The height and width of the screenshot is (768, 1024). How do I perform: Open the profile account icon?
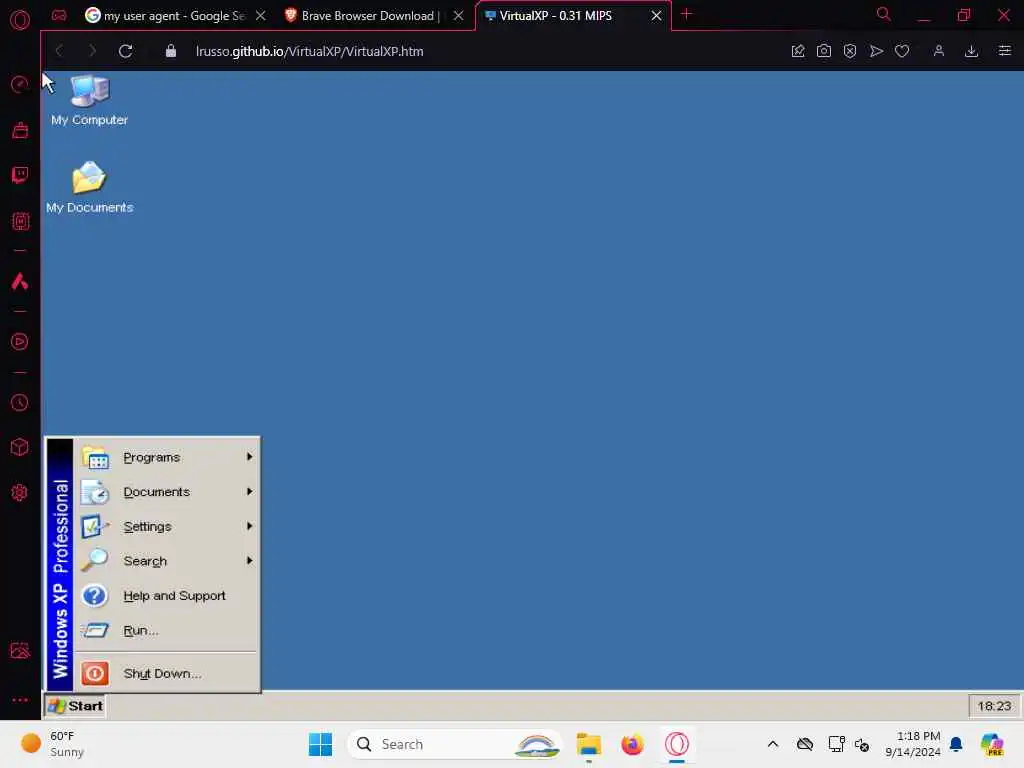938,51
